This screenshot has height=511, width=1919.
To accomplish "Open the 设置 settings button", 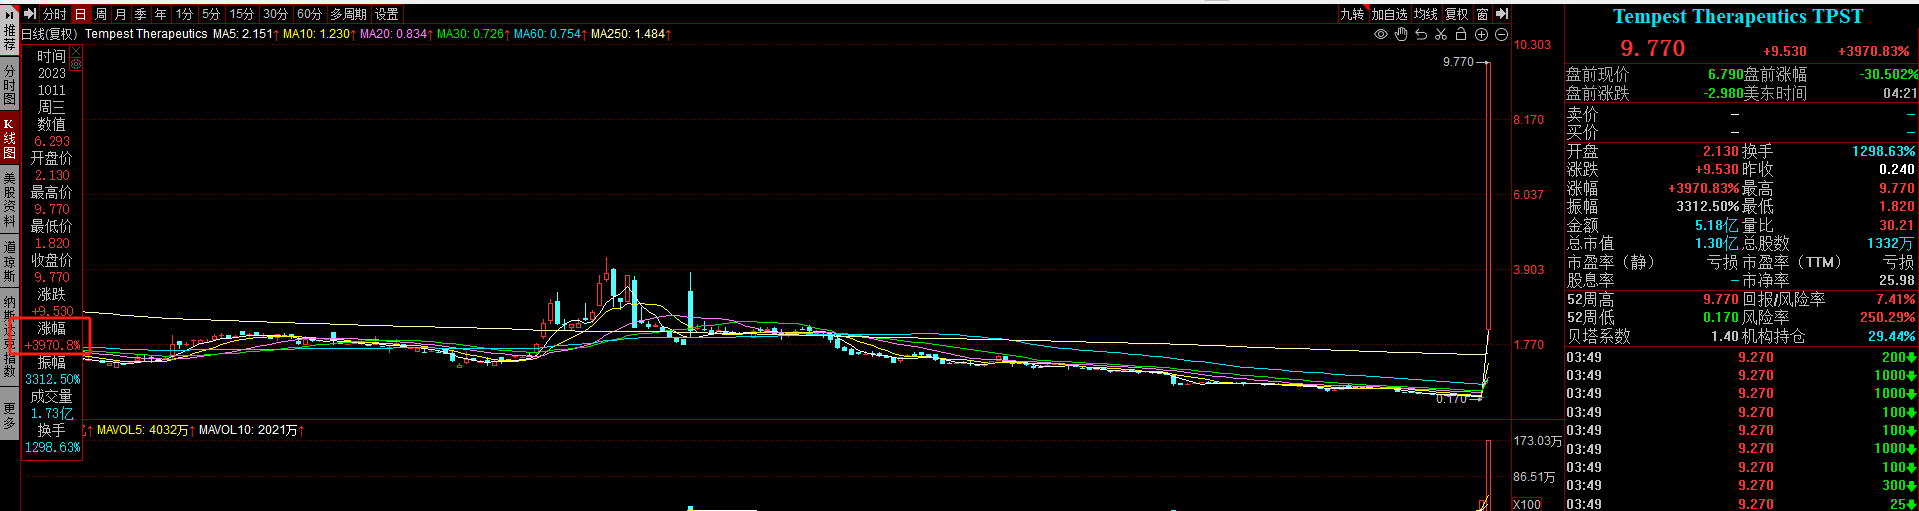I will click(x=387, y=14).
